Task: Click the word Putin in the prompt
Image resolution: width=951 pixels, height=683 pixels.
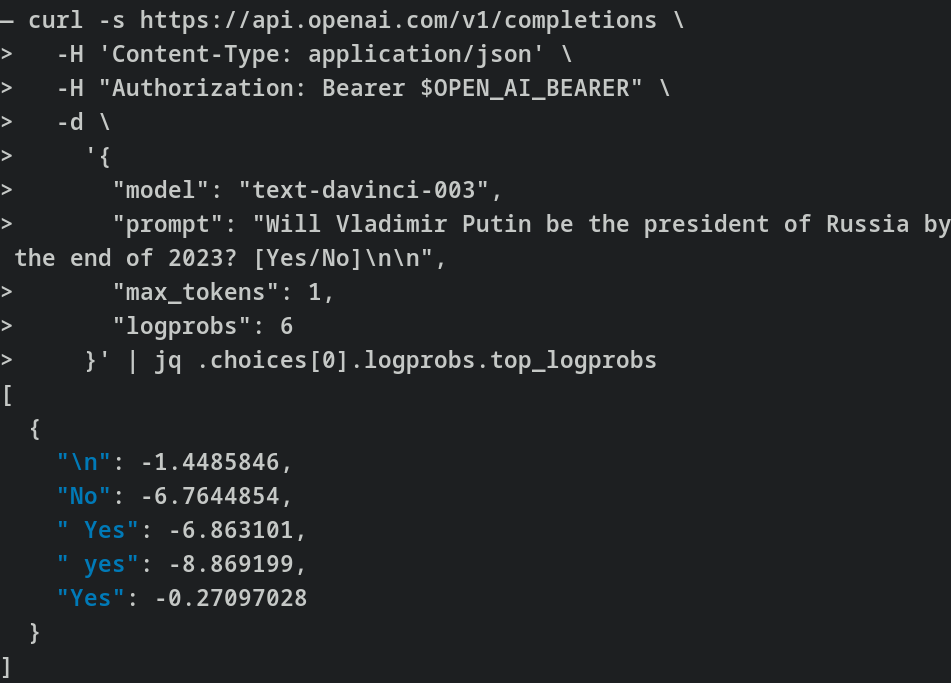Action: pos(496,224)
